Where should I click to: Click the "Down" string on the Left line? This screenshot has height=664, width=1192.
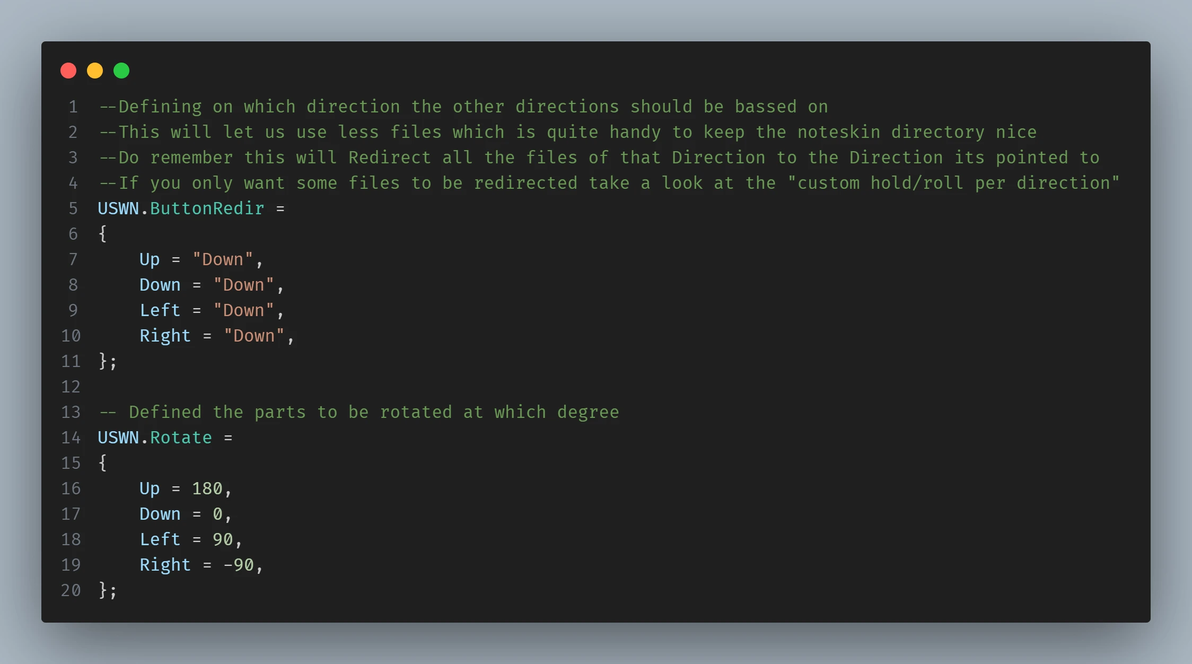[x=243, y=311]
